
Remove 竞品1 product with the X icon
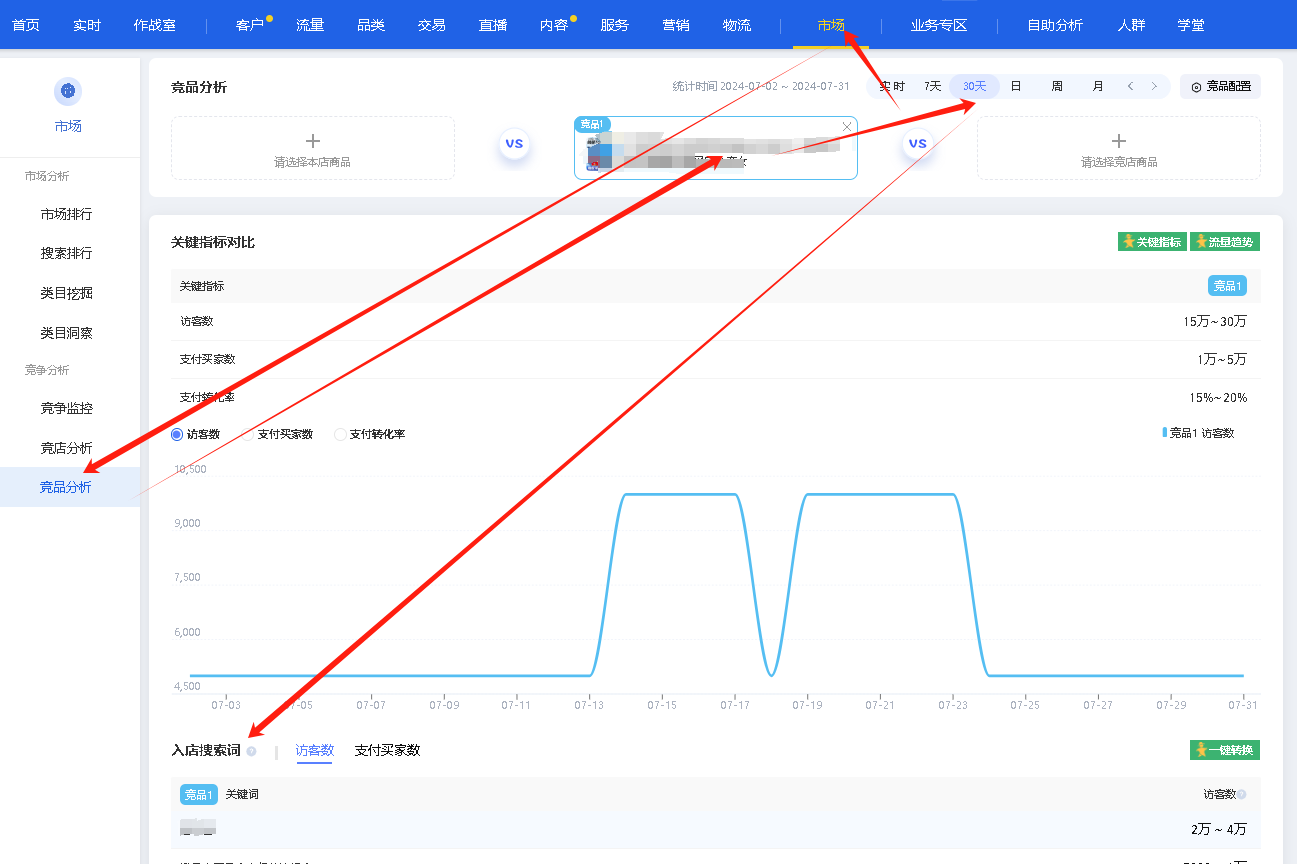(x=847, y=126)
